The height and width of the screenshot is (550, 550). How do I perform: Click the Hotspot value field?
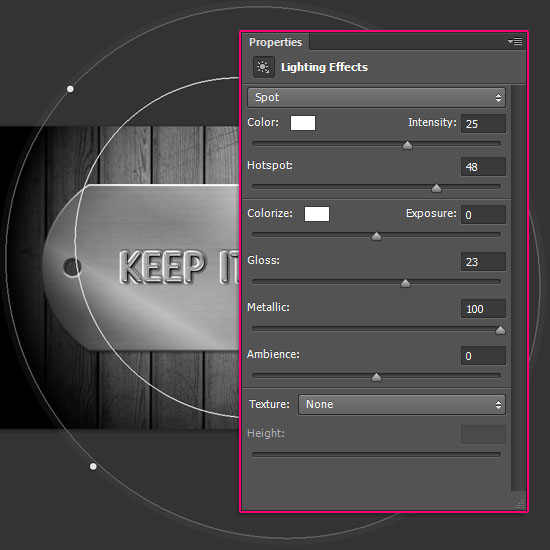point(483,167)
